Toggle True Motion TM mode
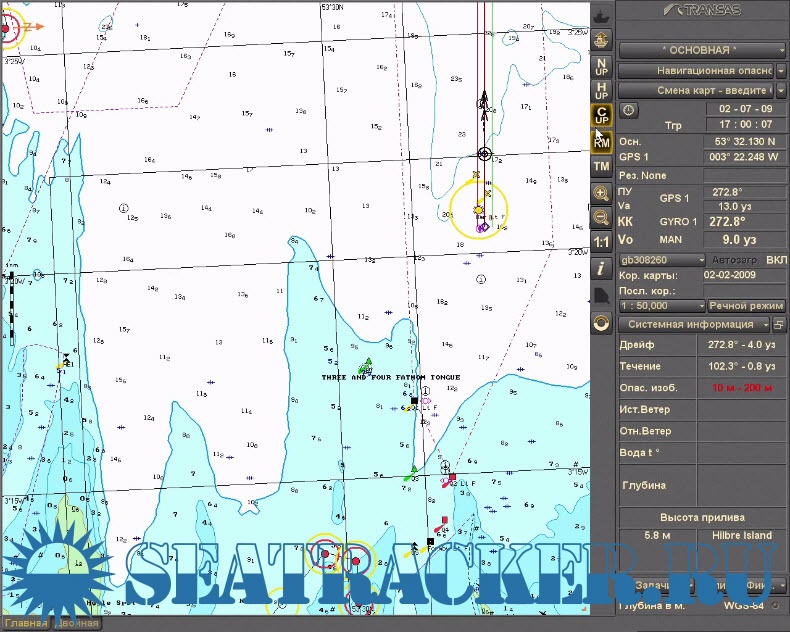Screen dimensions: 790x632 pyautogui.click(x=601, y=167)
